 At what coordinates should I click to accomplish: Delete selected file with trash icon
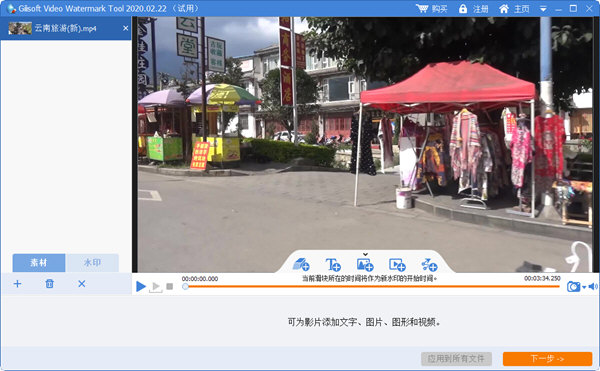(x=49, y=284)
